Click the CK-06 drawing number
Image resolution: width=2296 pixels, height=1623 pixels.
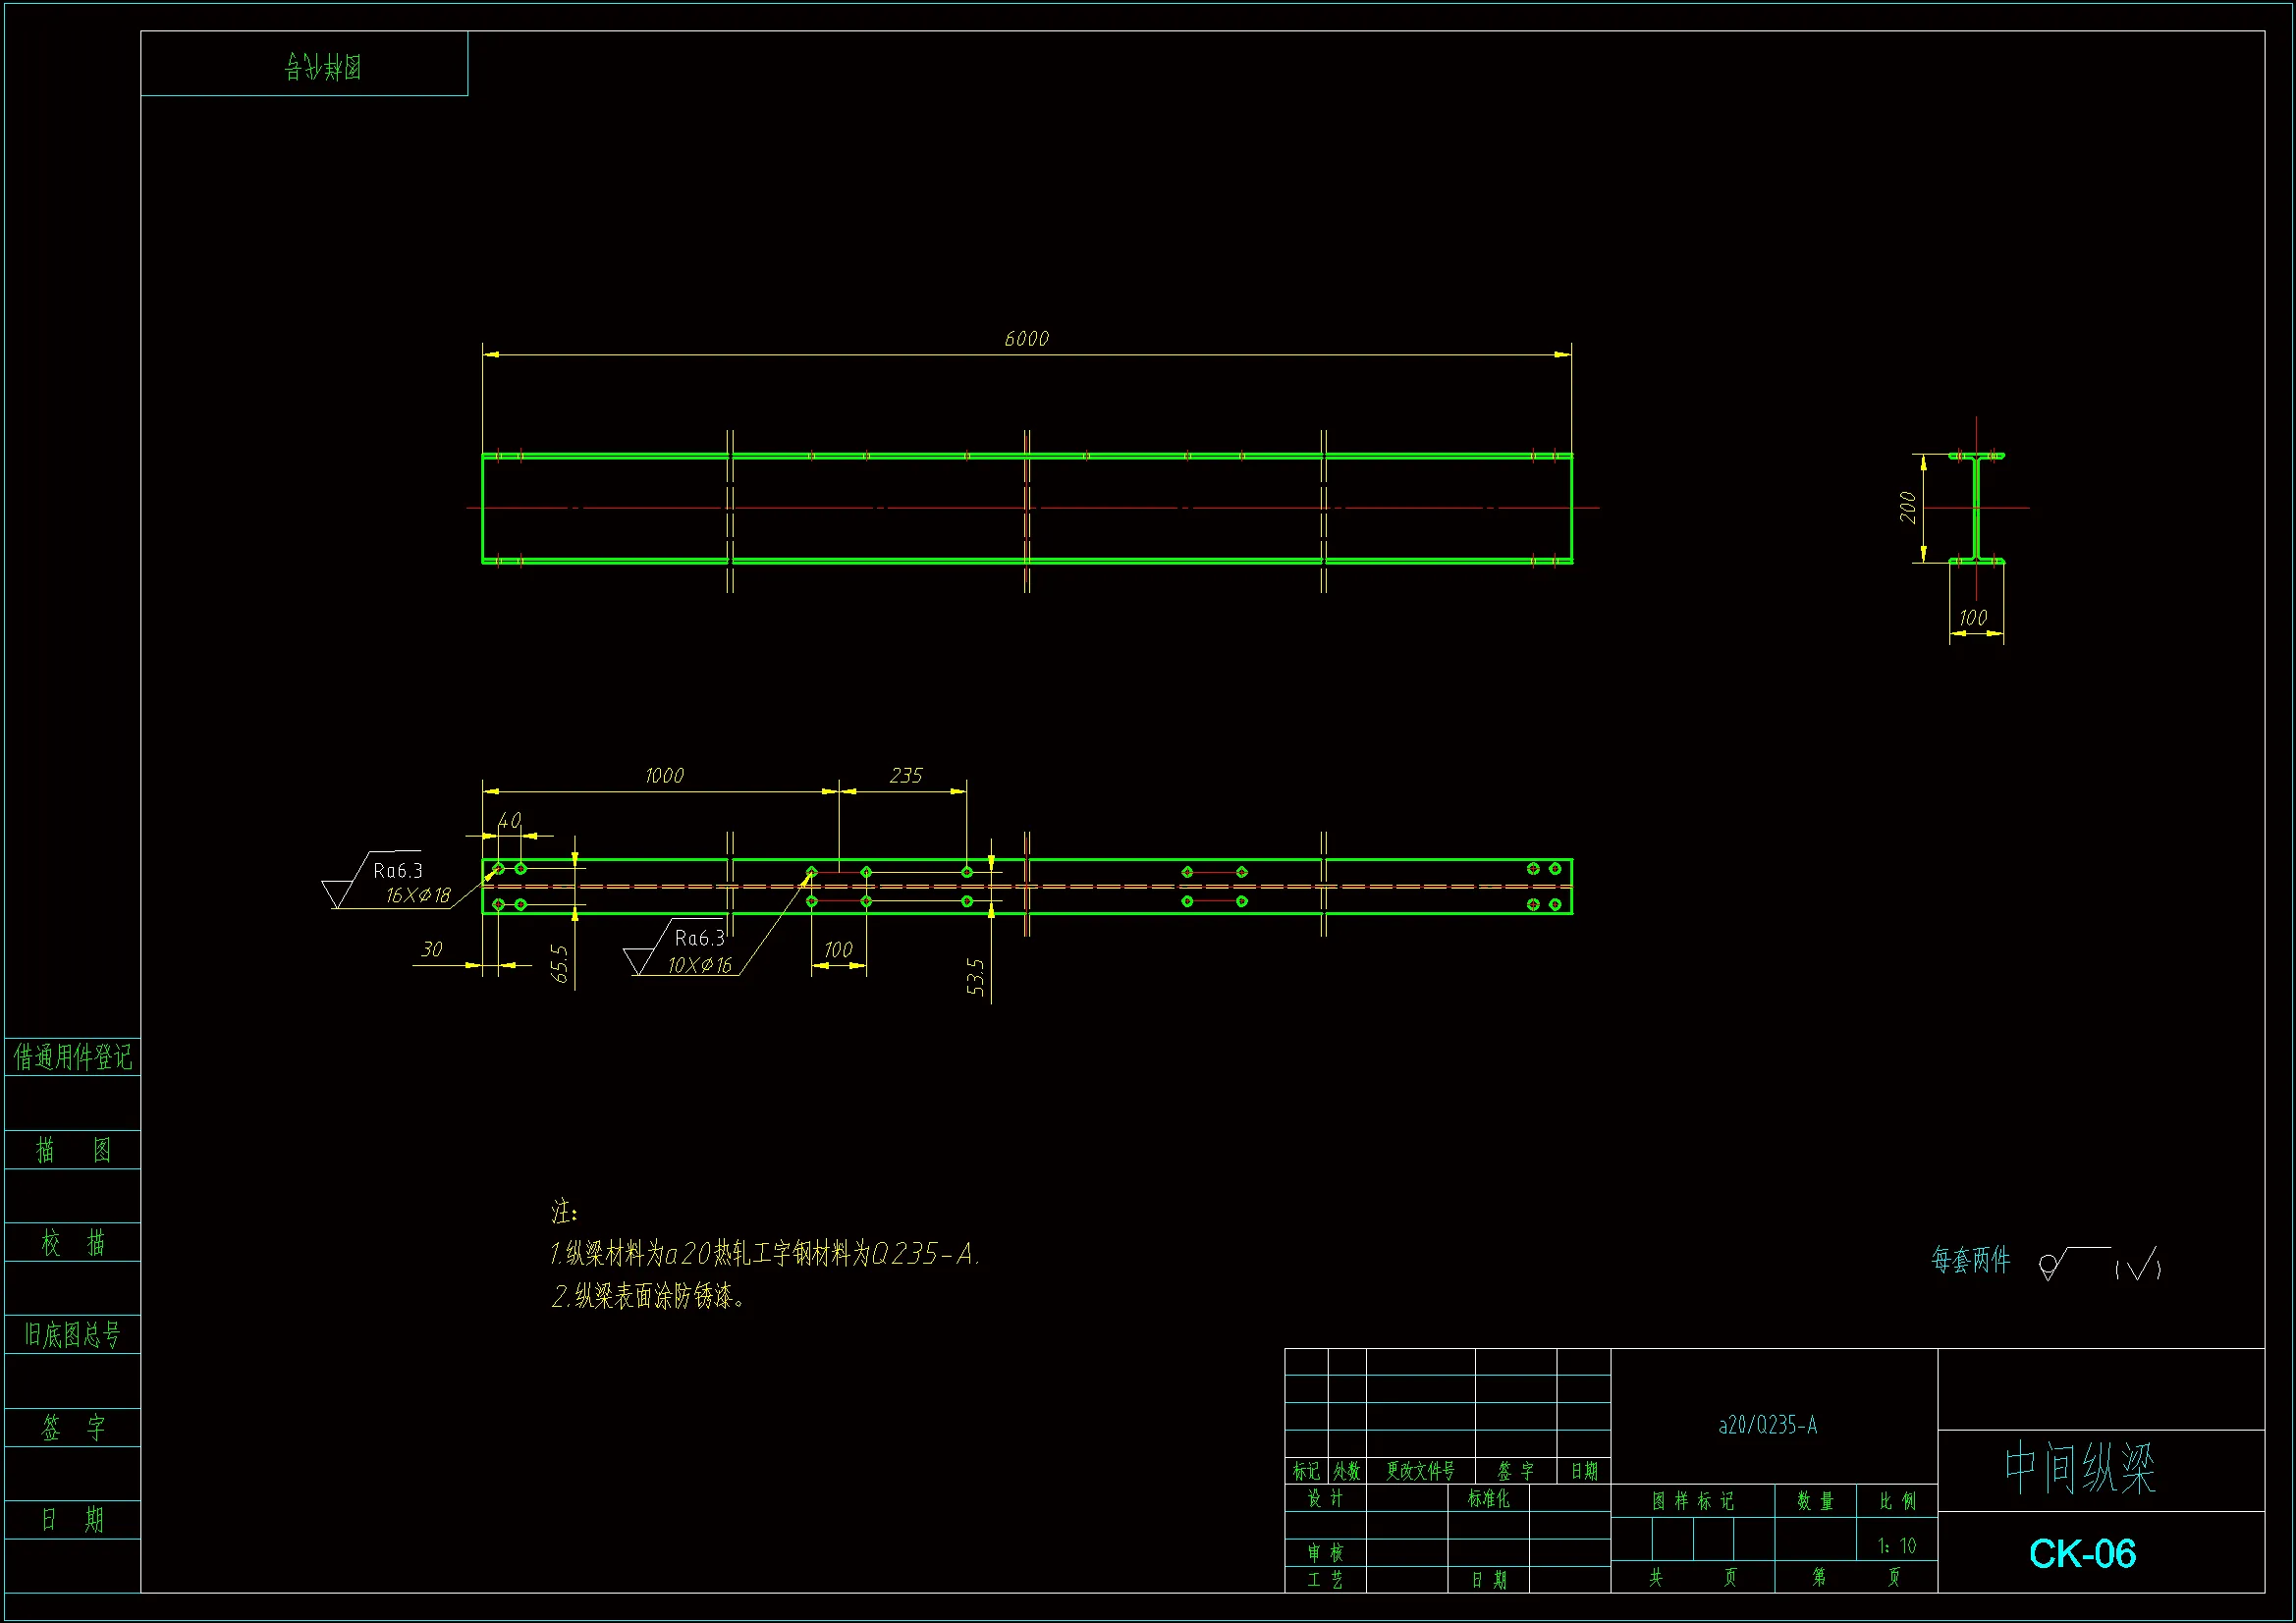(2082, 1553)
